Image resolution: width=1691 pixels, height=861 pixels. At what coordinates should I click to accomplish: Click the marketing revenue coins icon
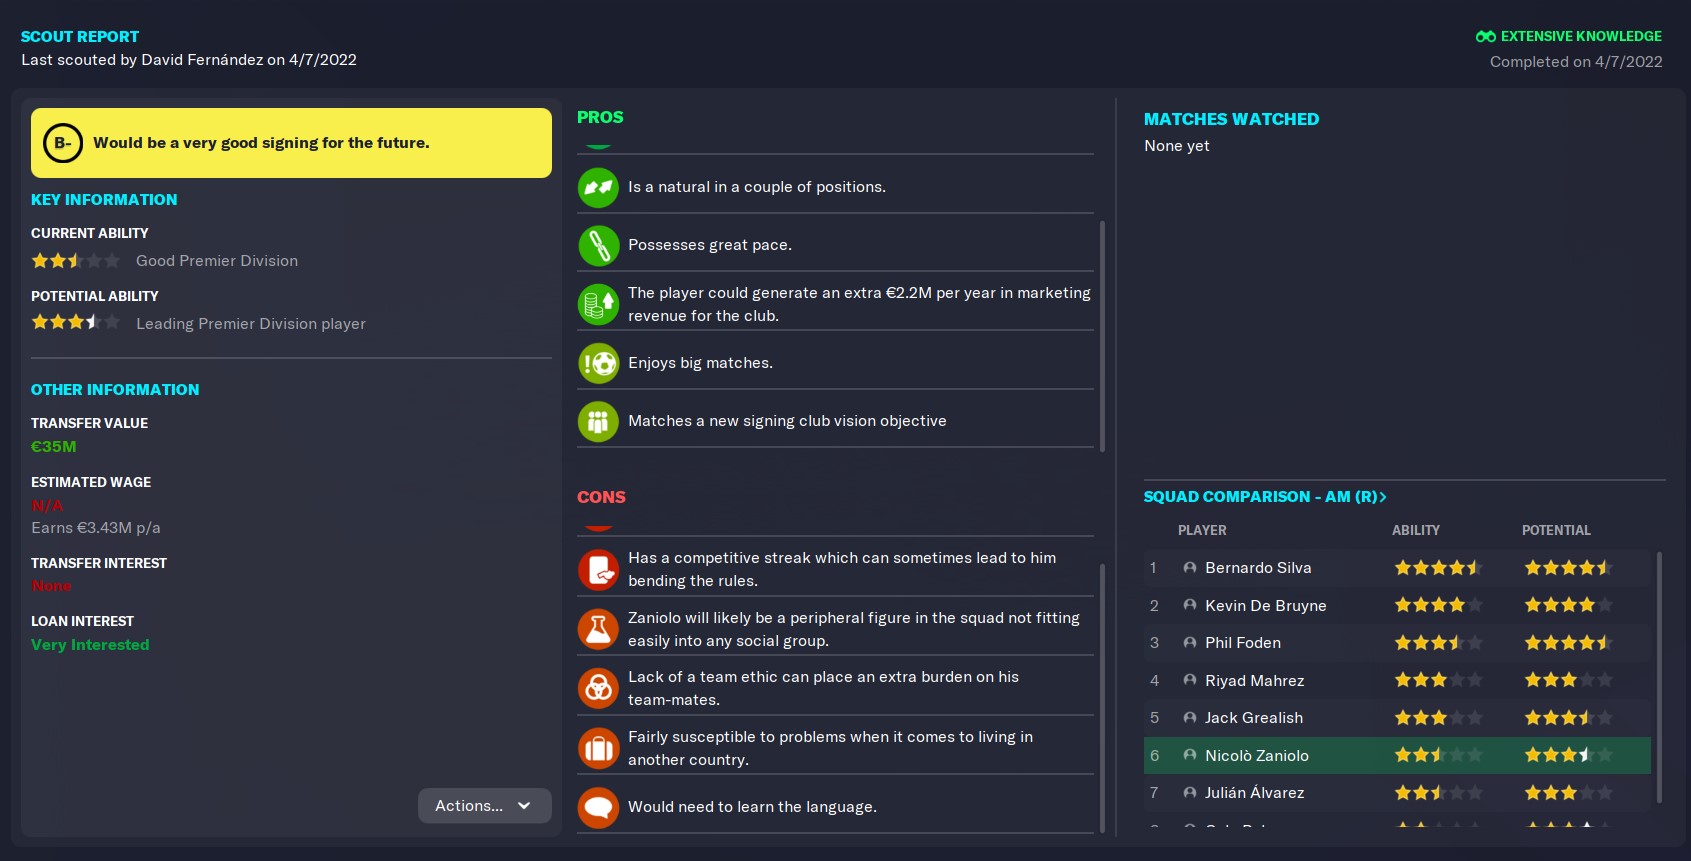click(598, 304)
